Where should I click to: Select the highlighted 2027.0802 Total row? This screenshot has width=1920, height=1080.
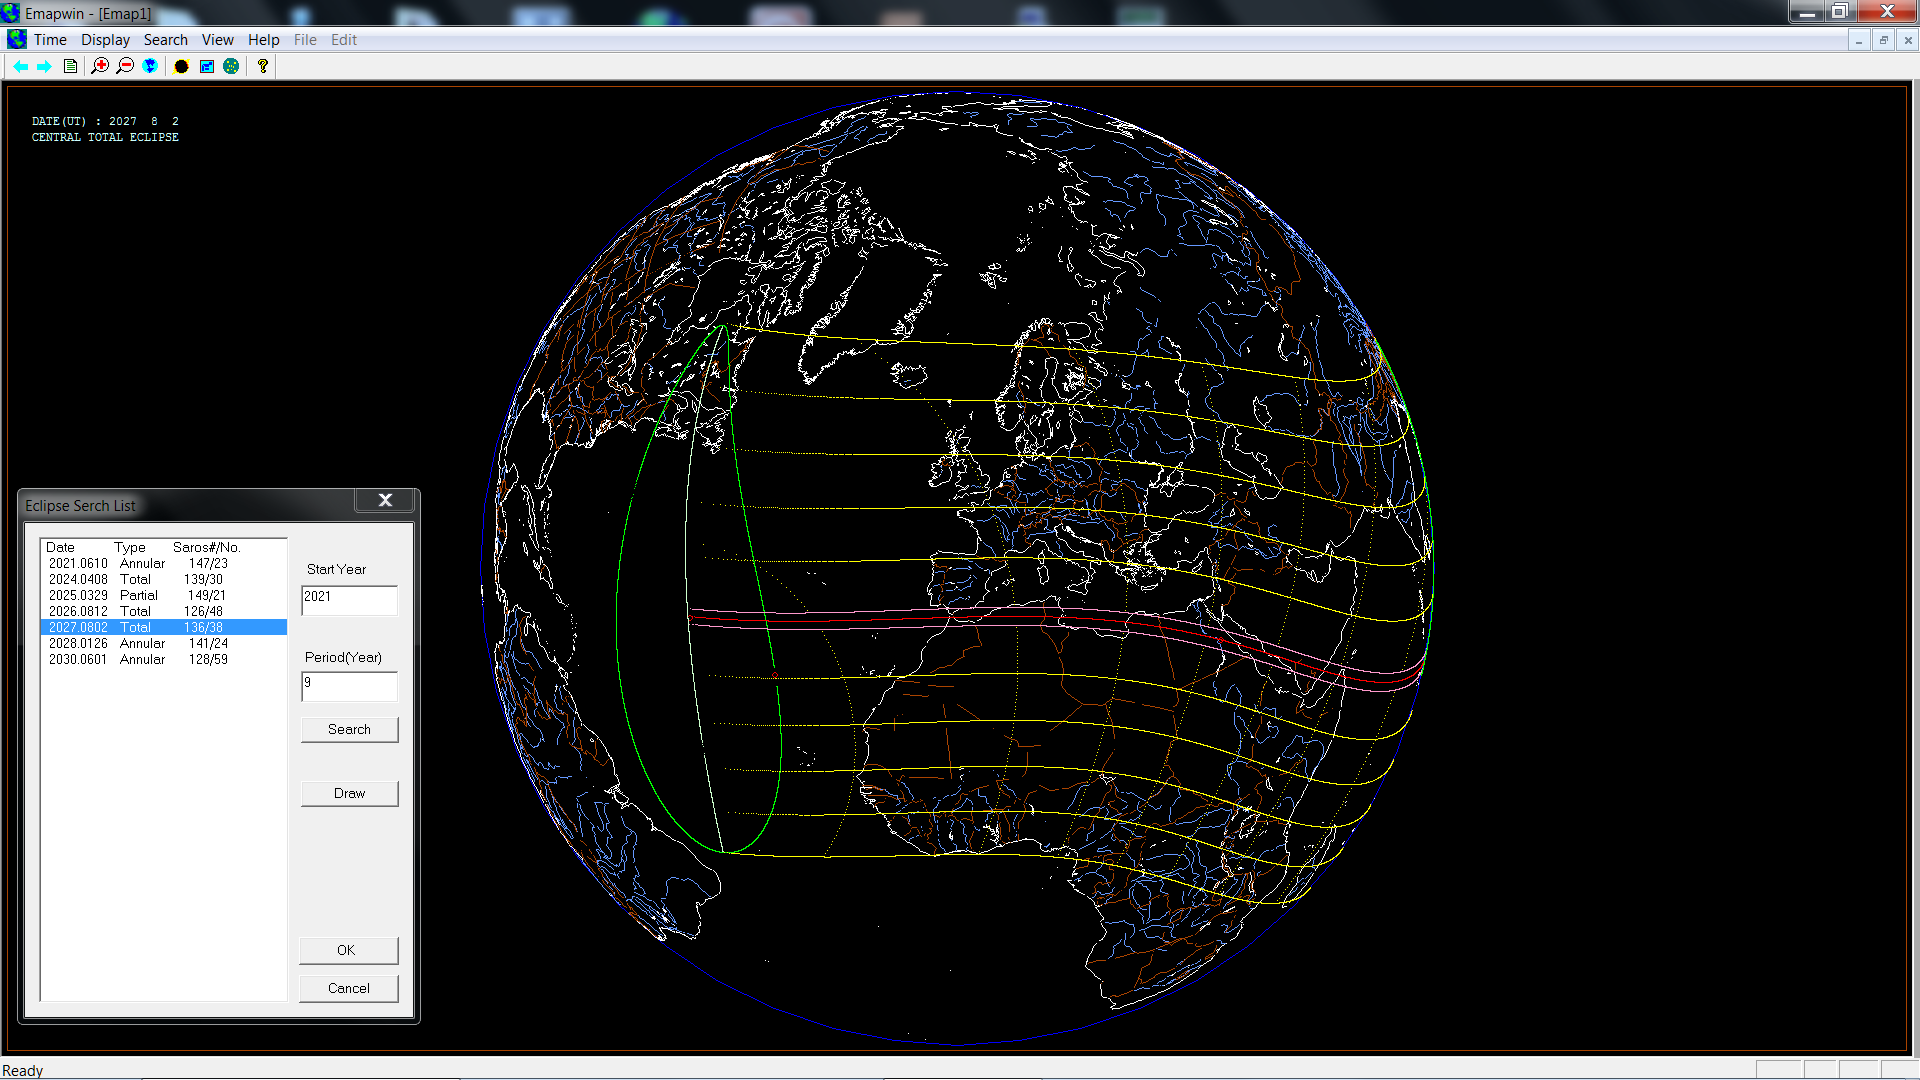click(164, 627)
